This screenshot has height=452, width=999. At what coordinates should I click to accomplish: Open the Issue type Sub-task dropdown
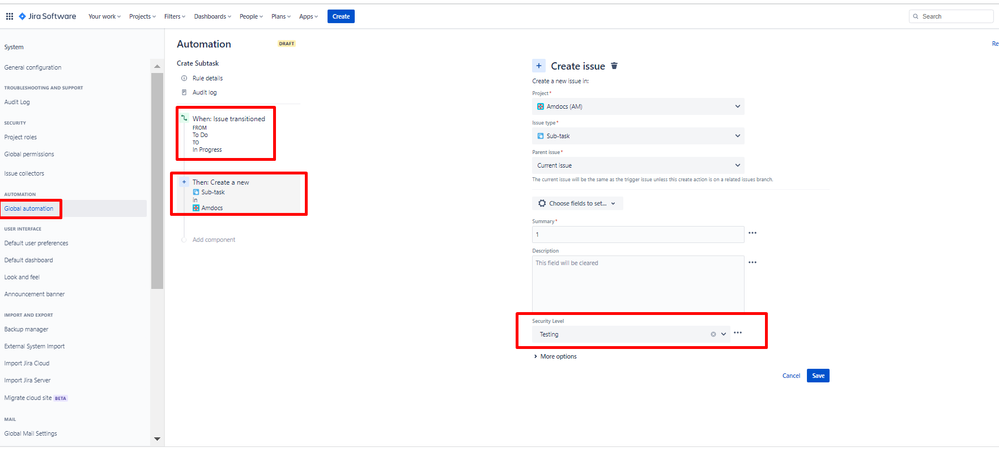[x=638, y=136]
